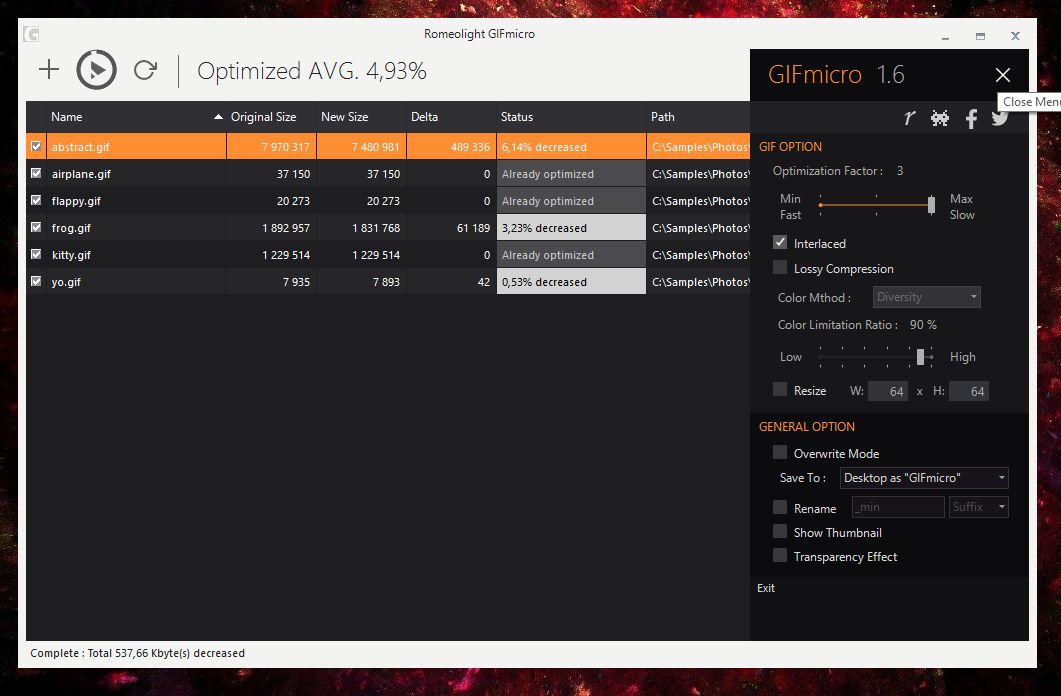Click the resize width field
The width and height of the screenshot is (1061, 696).
tap(888, 391)
